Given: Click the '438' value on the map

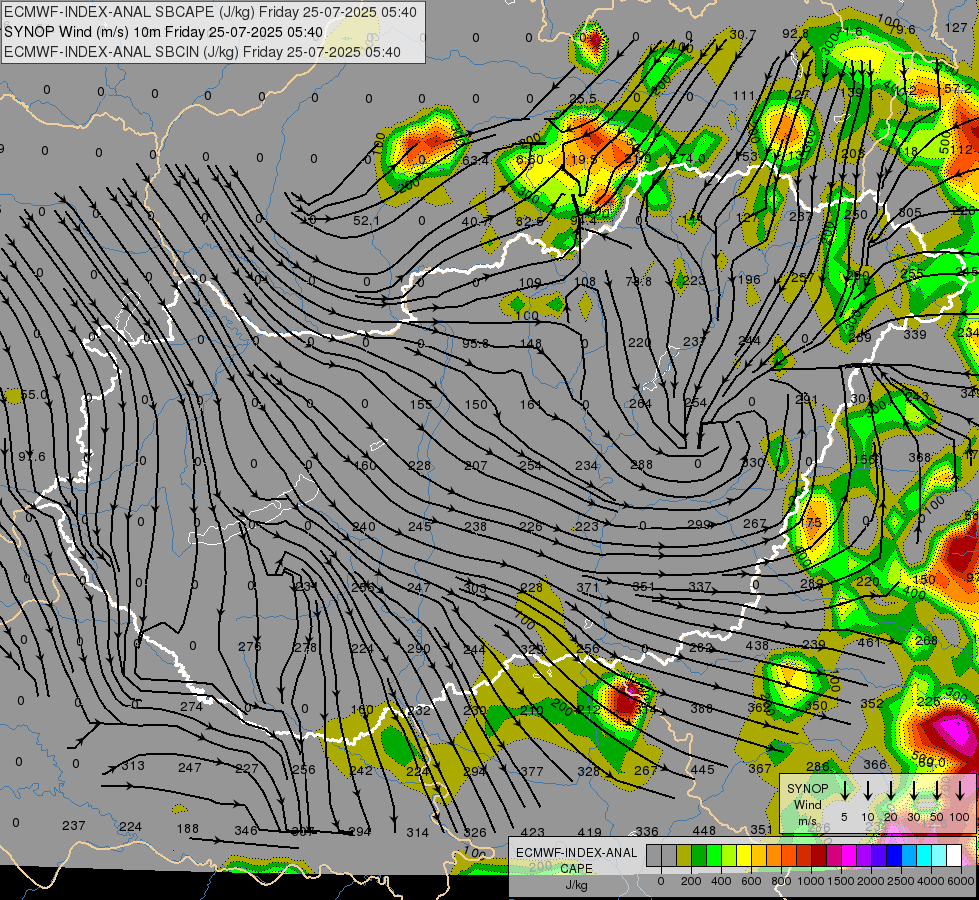Looking at the screenshot, I should coord(757,645).
